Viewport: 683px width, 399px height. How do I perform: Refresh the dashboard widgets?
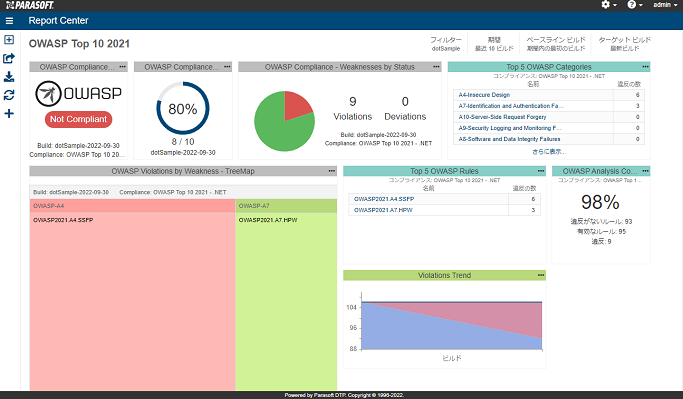pos(9,95)
